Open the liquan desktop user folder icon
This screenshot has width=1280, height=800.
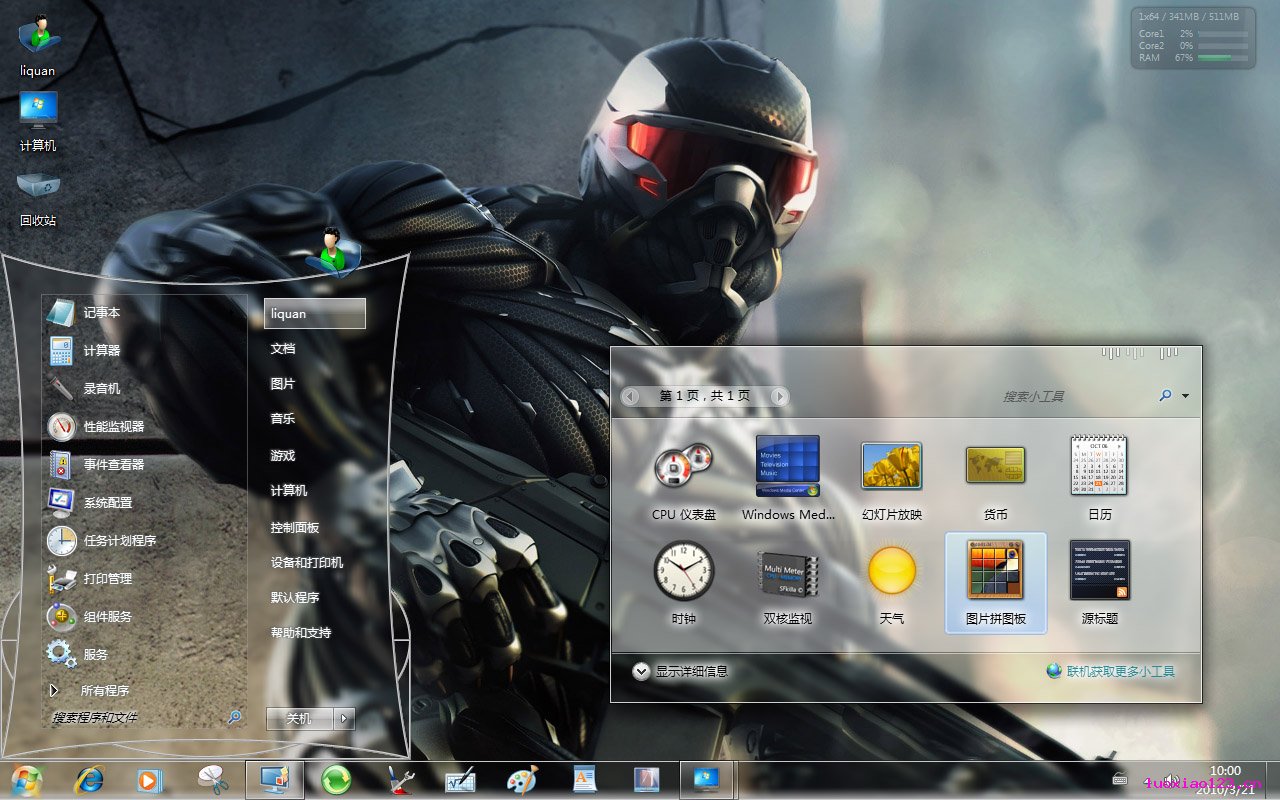pos(38,45)
